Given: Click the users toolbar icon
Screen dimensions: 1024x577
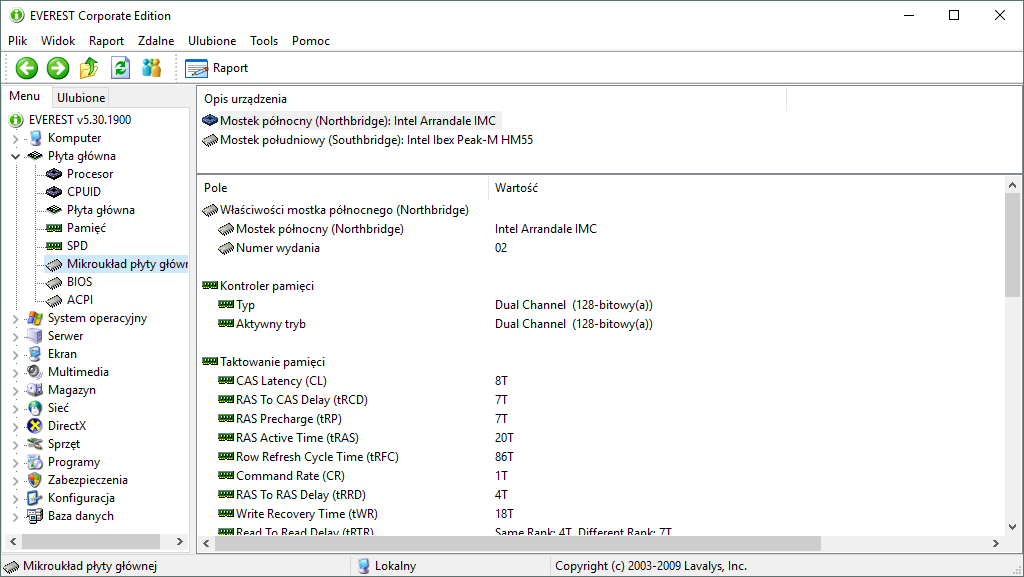Looking at the screenshot, I should (x=151, y=68).
